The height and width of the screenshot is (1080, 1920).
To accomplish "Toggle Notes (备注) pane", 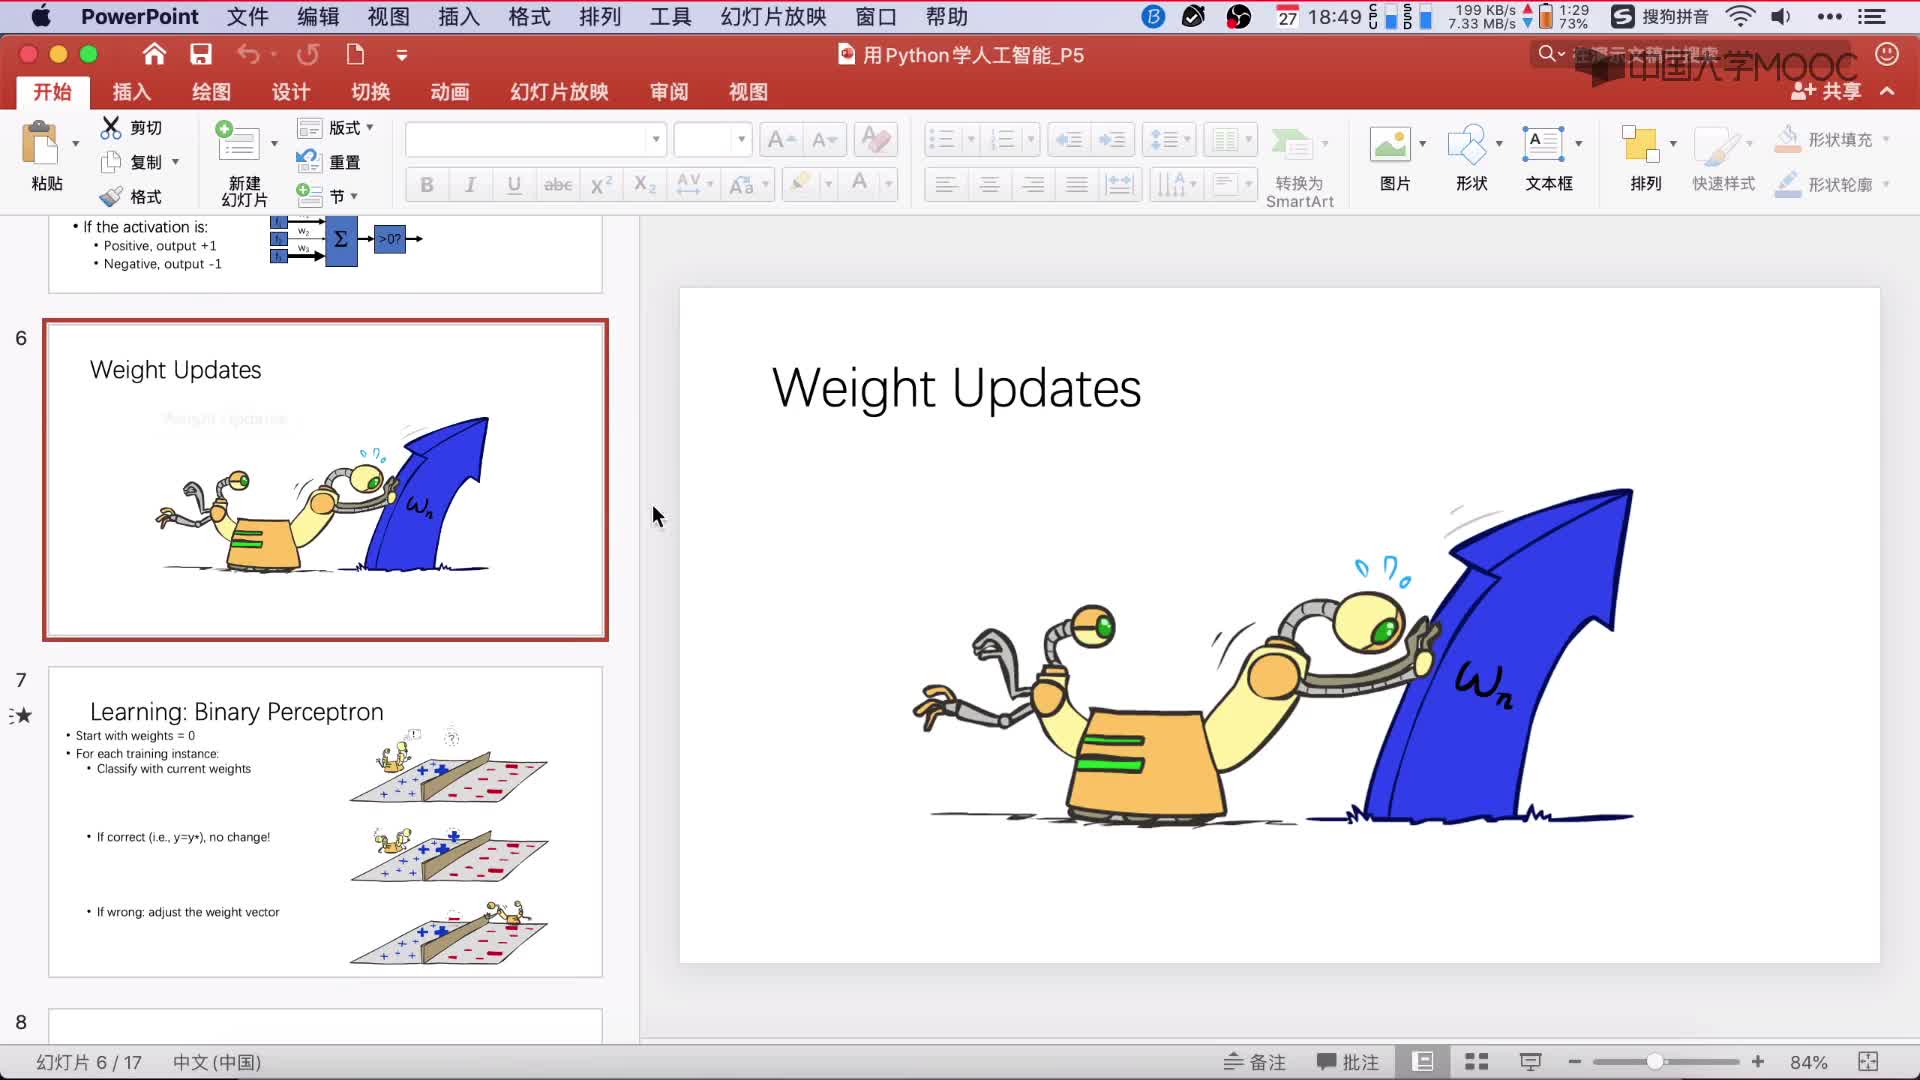I will click(x=1255, y=1062).
